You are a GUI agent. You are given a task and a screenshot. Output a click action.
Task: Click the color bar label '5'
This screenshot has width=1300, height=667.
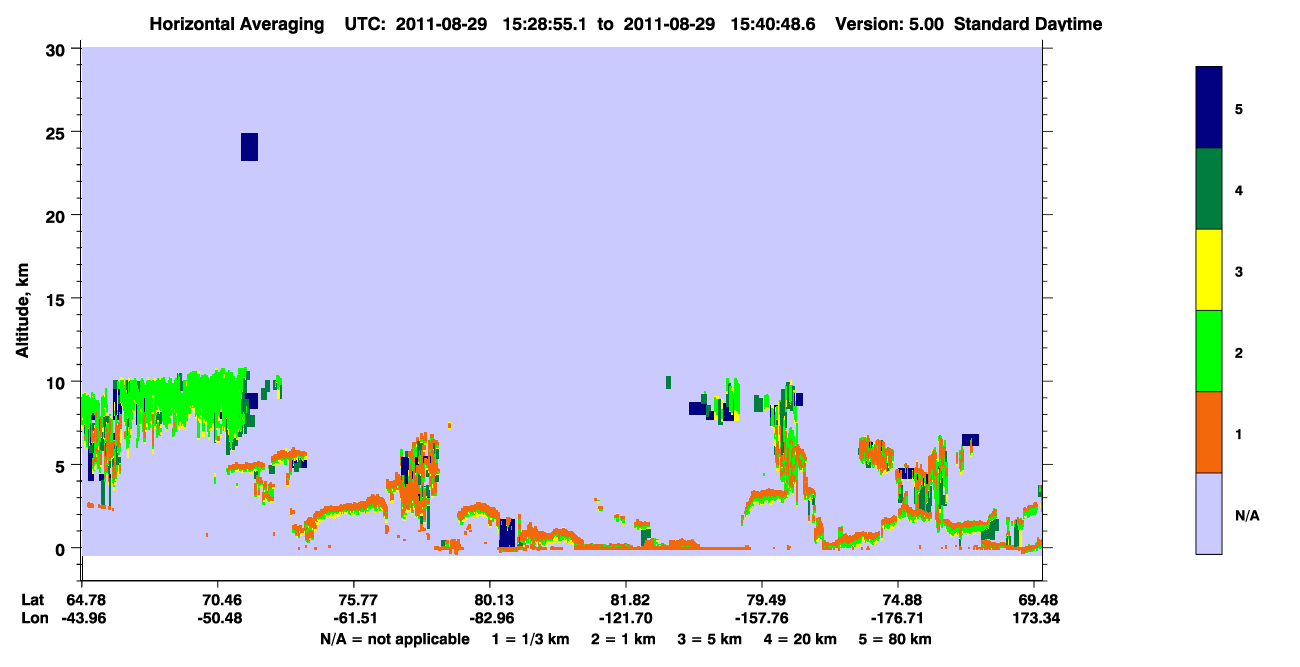tap(1239, 108)
